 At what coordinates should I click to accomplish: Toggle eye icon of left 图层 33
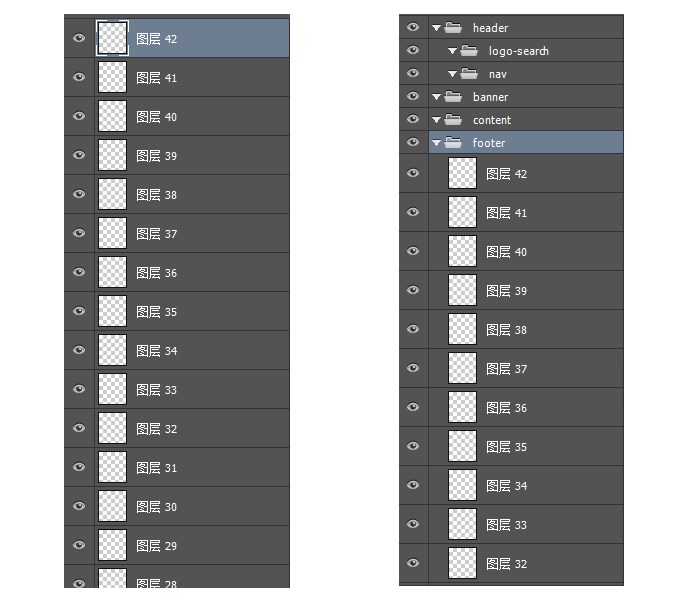(79, 389)
